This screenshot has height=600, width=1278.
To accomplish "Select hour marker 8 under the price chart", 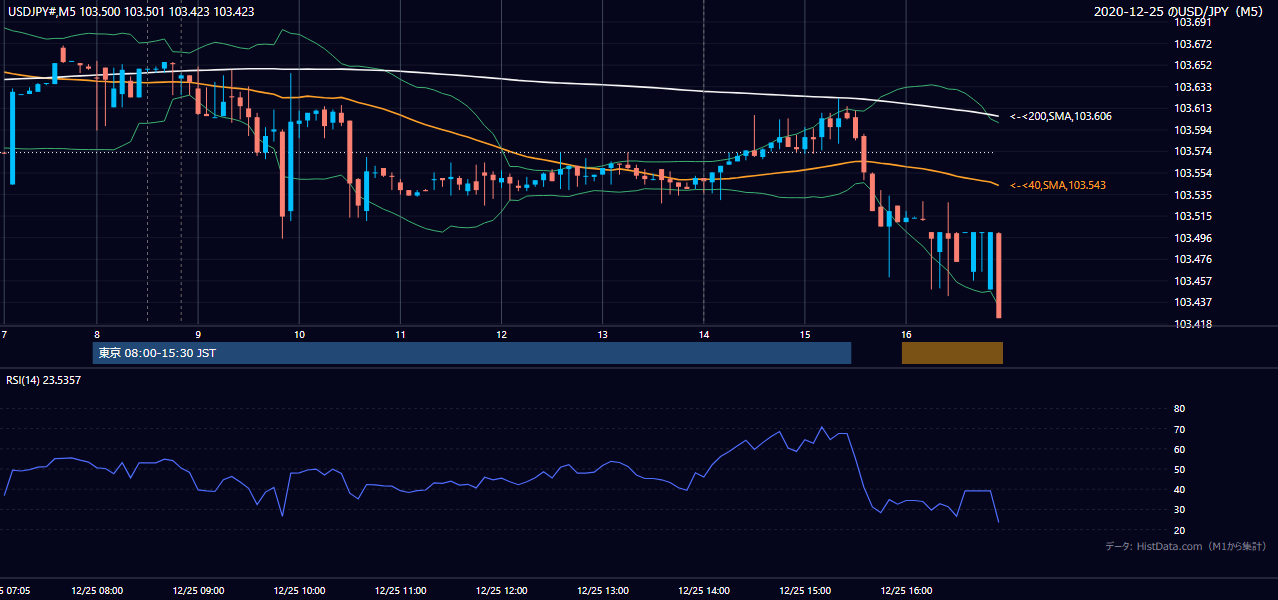I will pos(97,334).
